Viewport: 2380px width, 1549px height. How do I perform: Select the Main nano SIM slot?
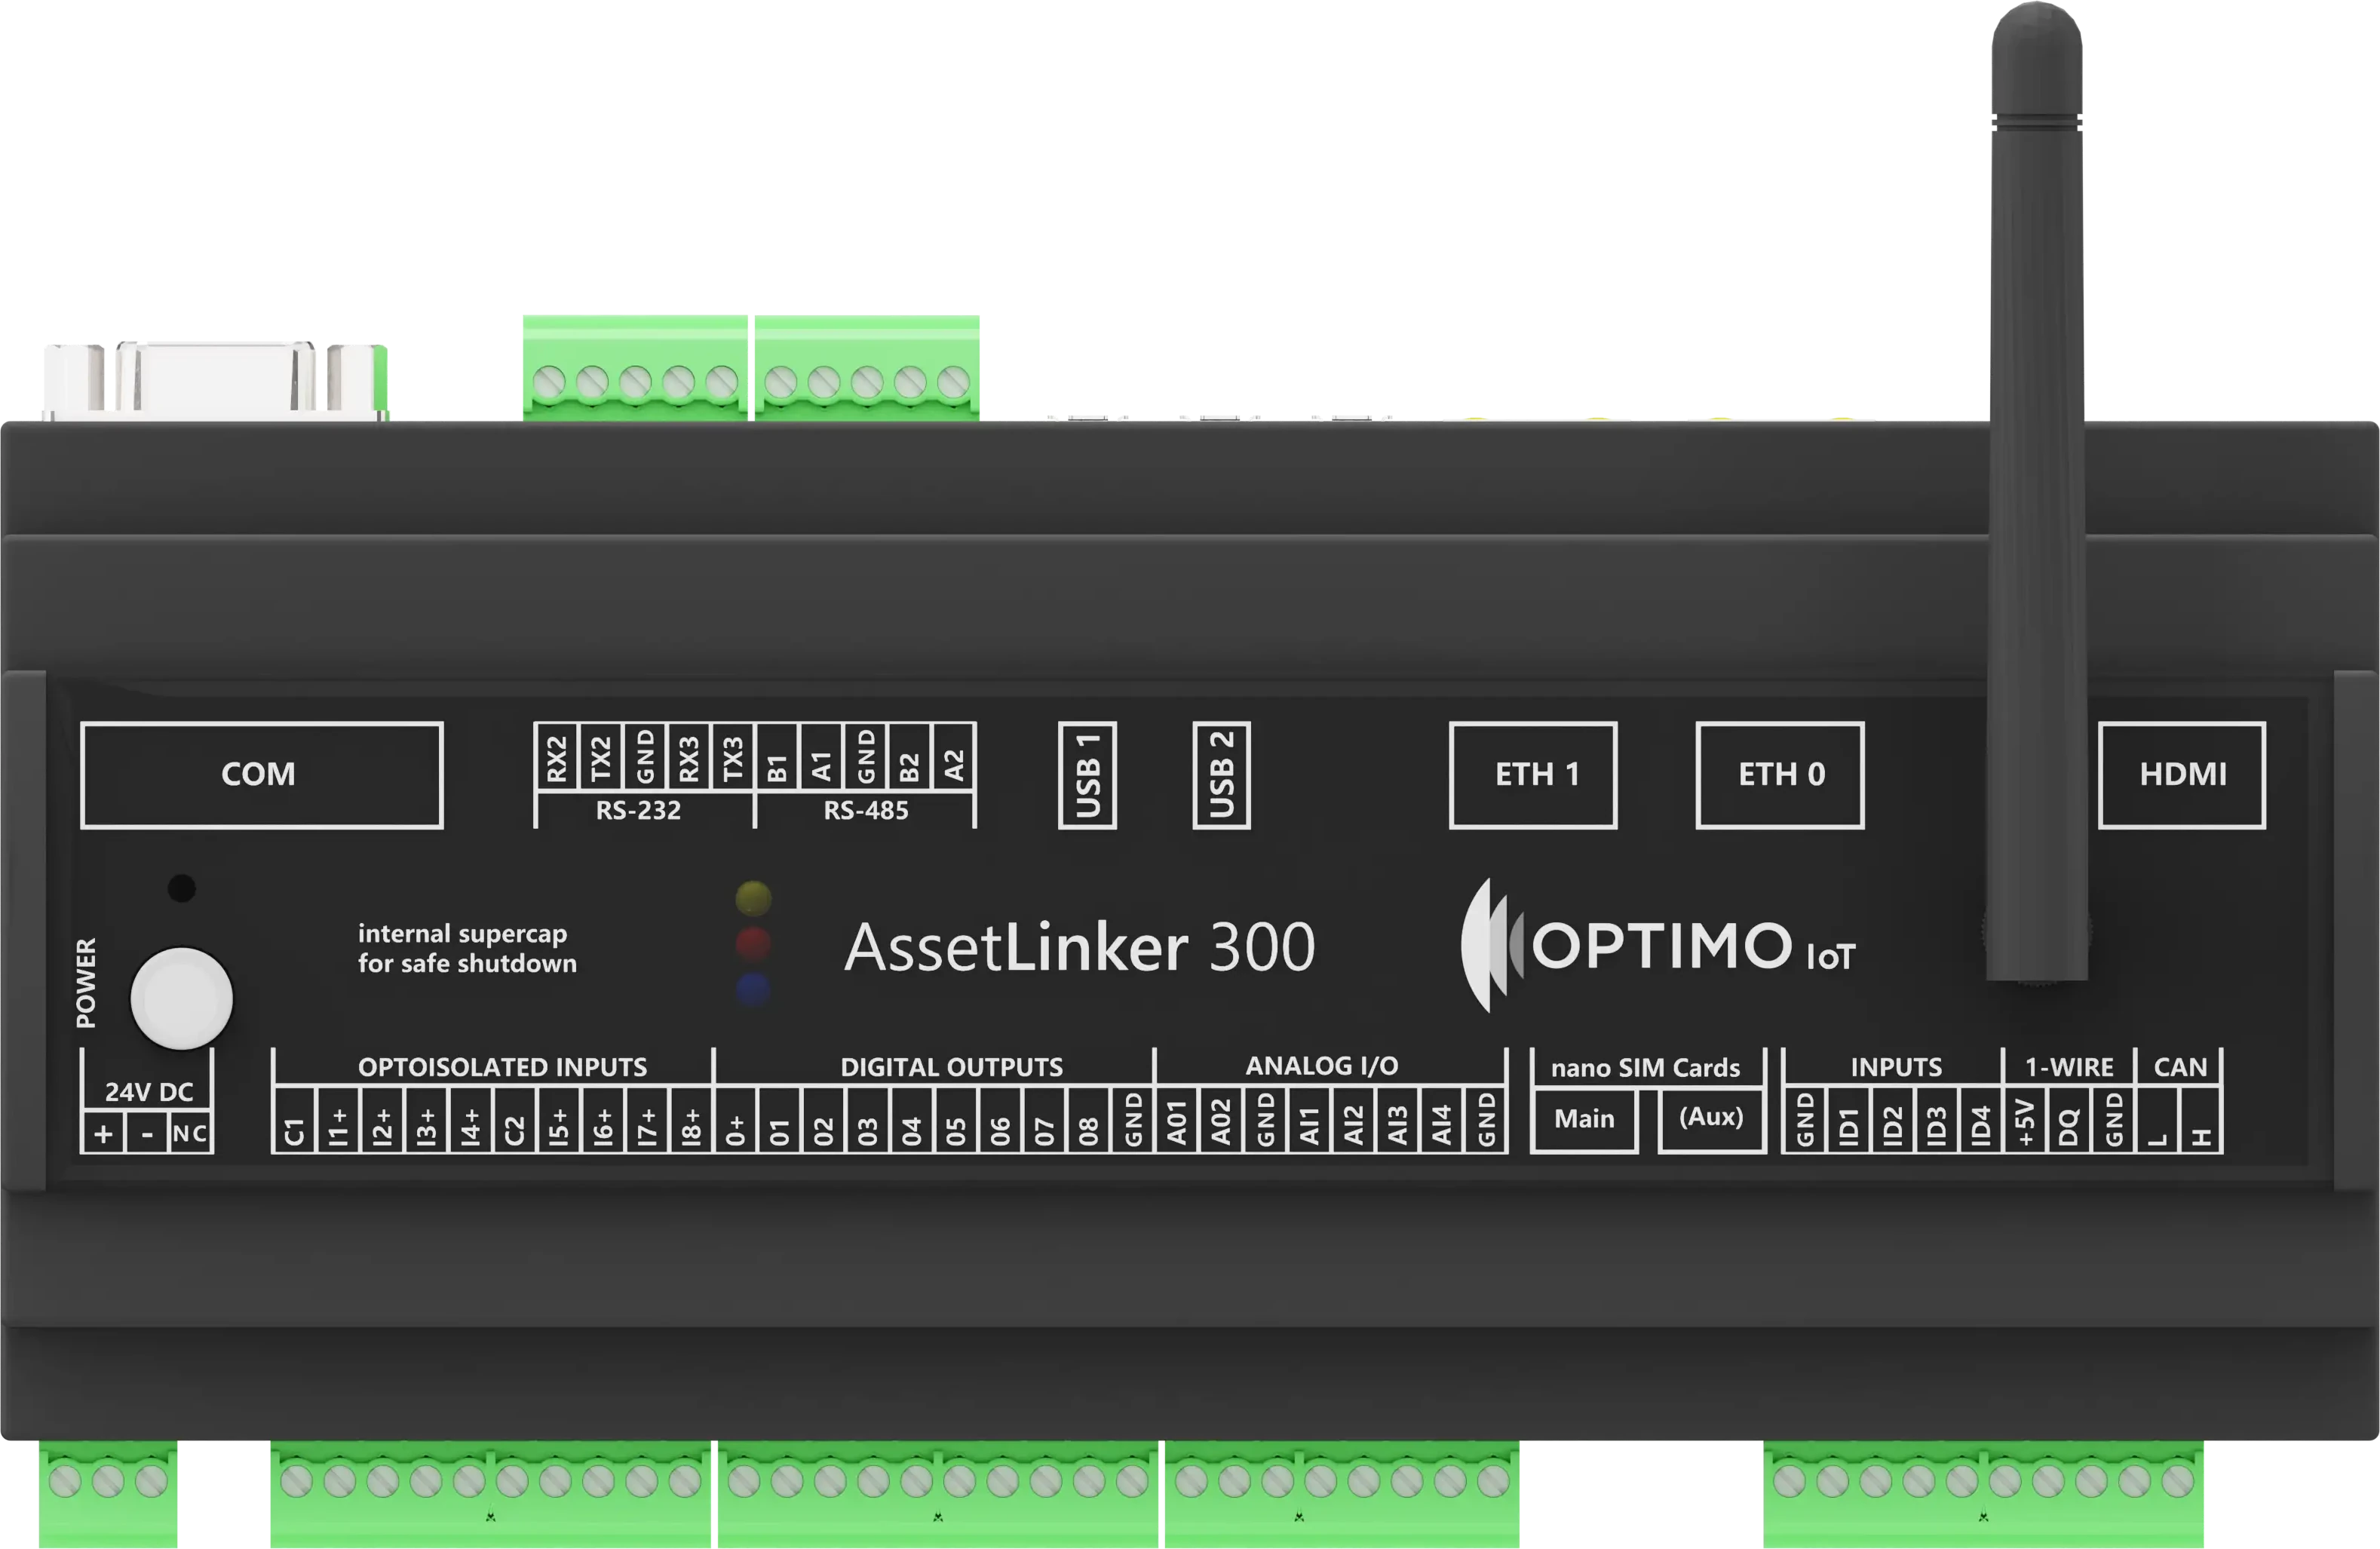coord(1583,1120)
